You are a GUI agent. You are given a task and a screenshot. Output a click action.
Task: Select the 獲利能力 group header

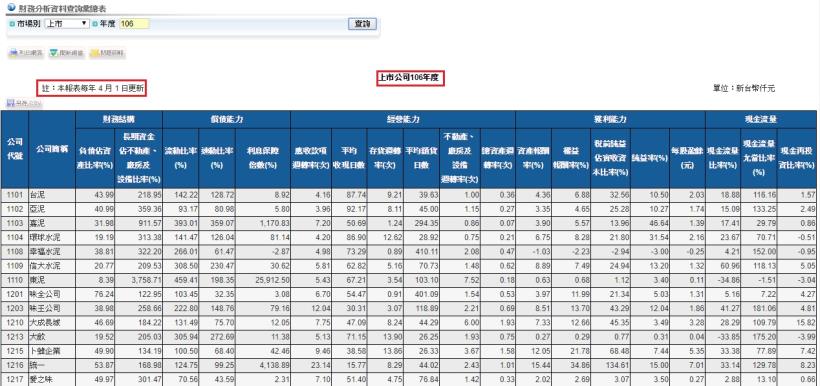tap(610, 119)
